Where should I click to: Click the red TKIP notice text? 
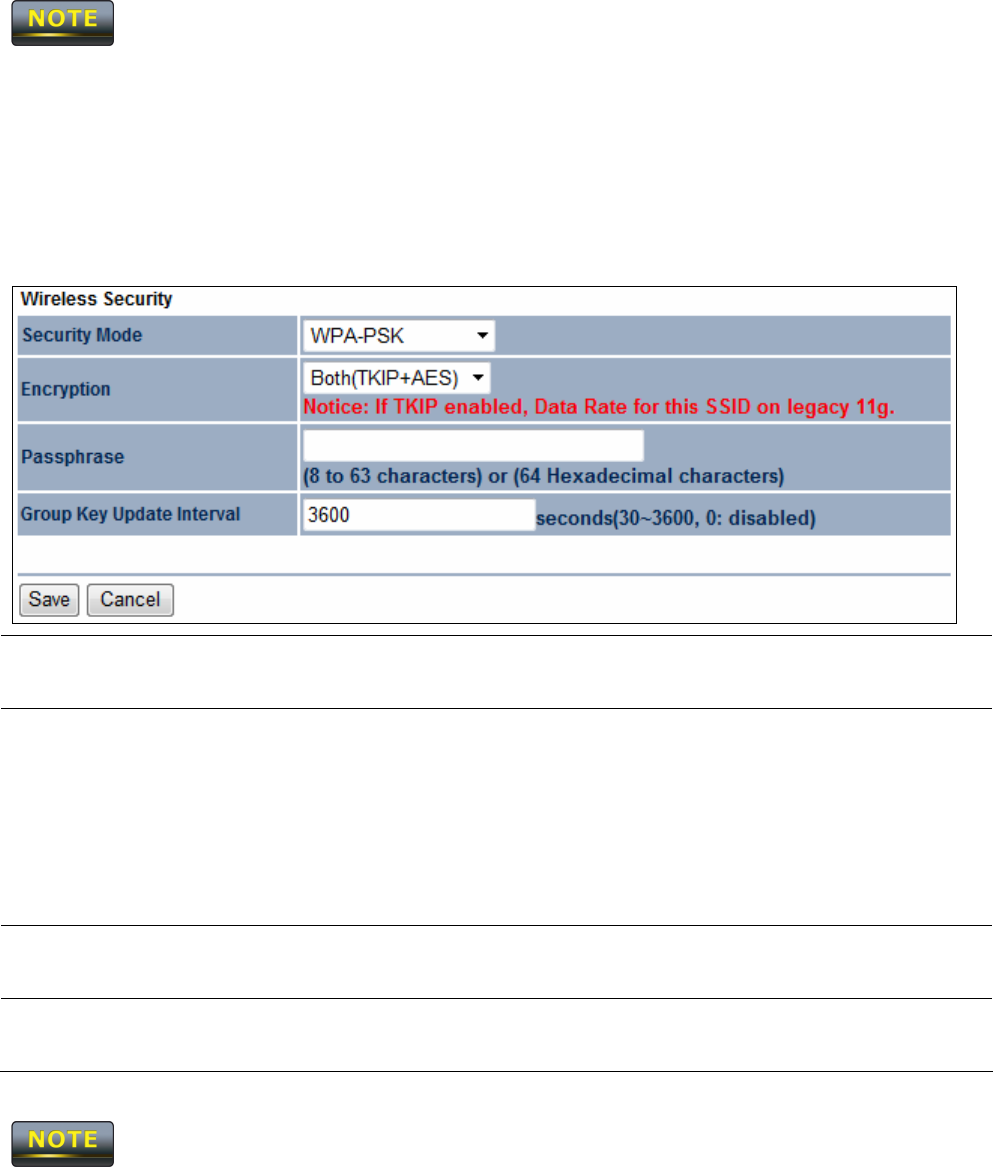[598, 407]
